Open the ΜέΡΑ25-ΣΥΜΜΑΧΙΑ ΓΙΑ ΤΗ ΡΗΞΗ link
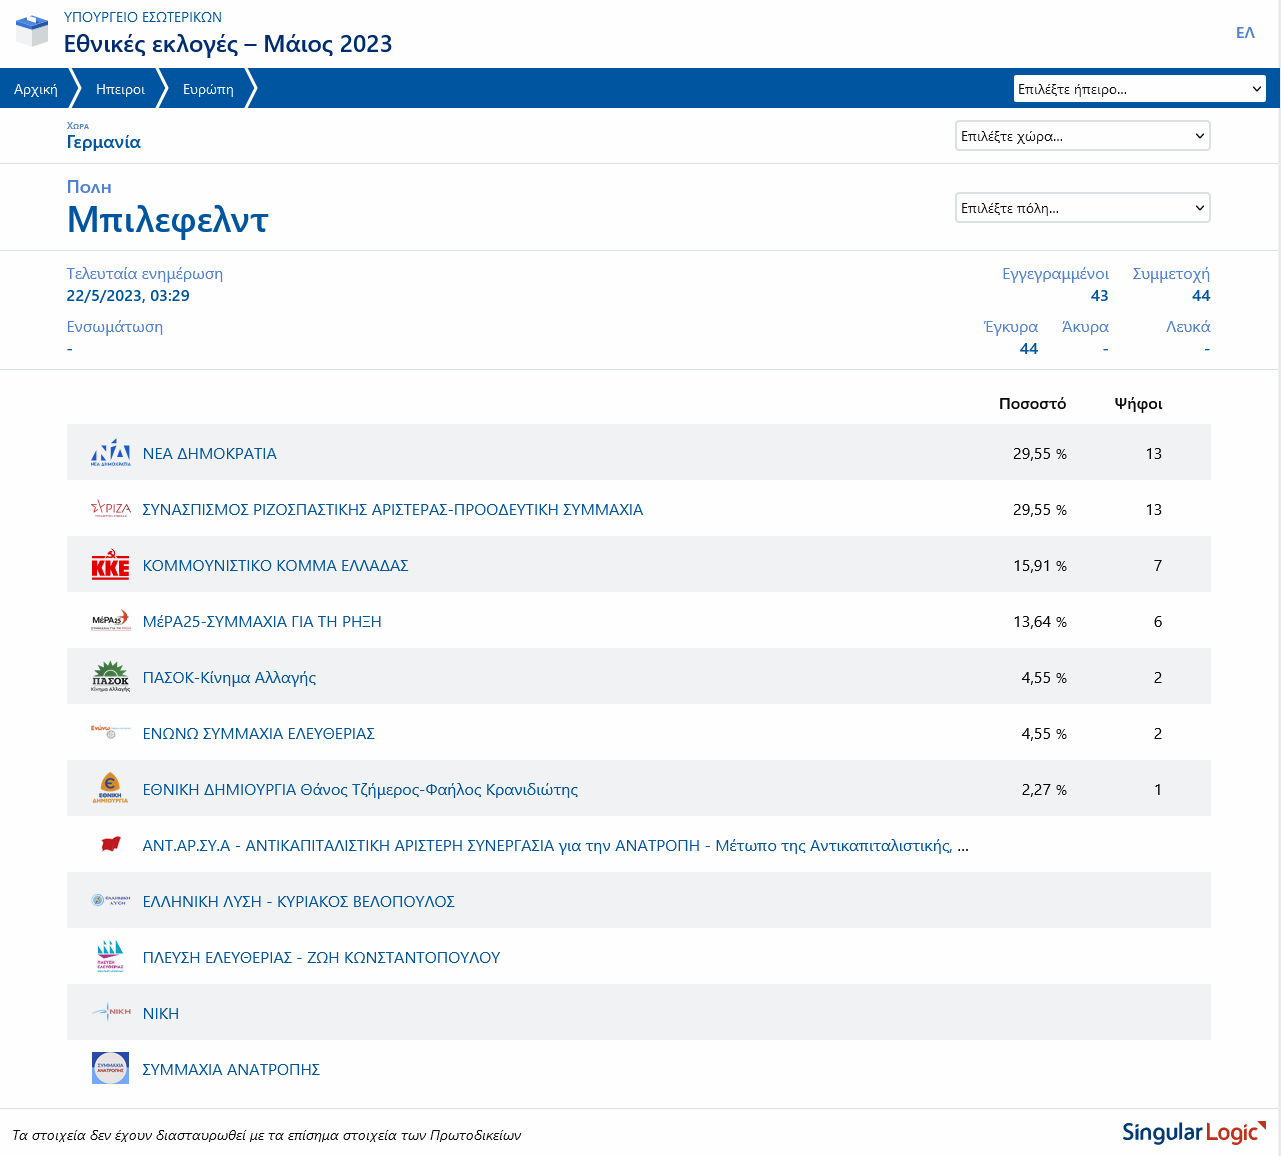The height and width of the screenshot is (1156, 1281). 262,621
